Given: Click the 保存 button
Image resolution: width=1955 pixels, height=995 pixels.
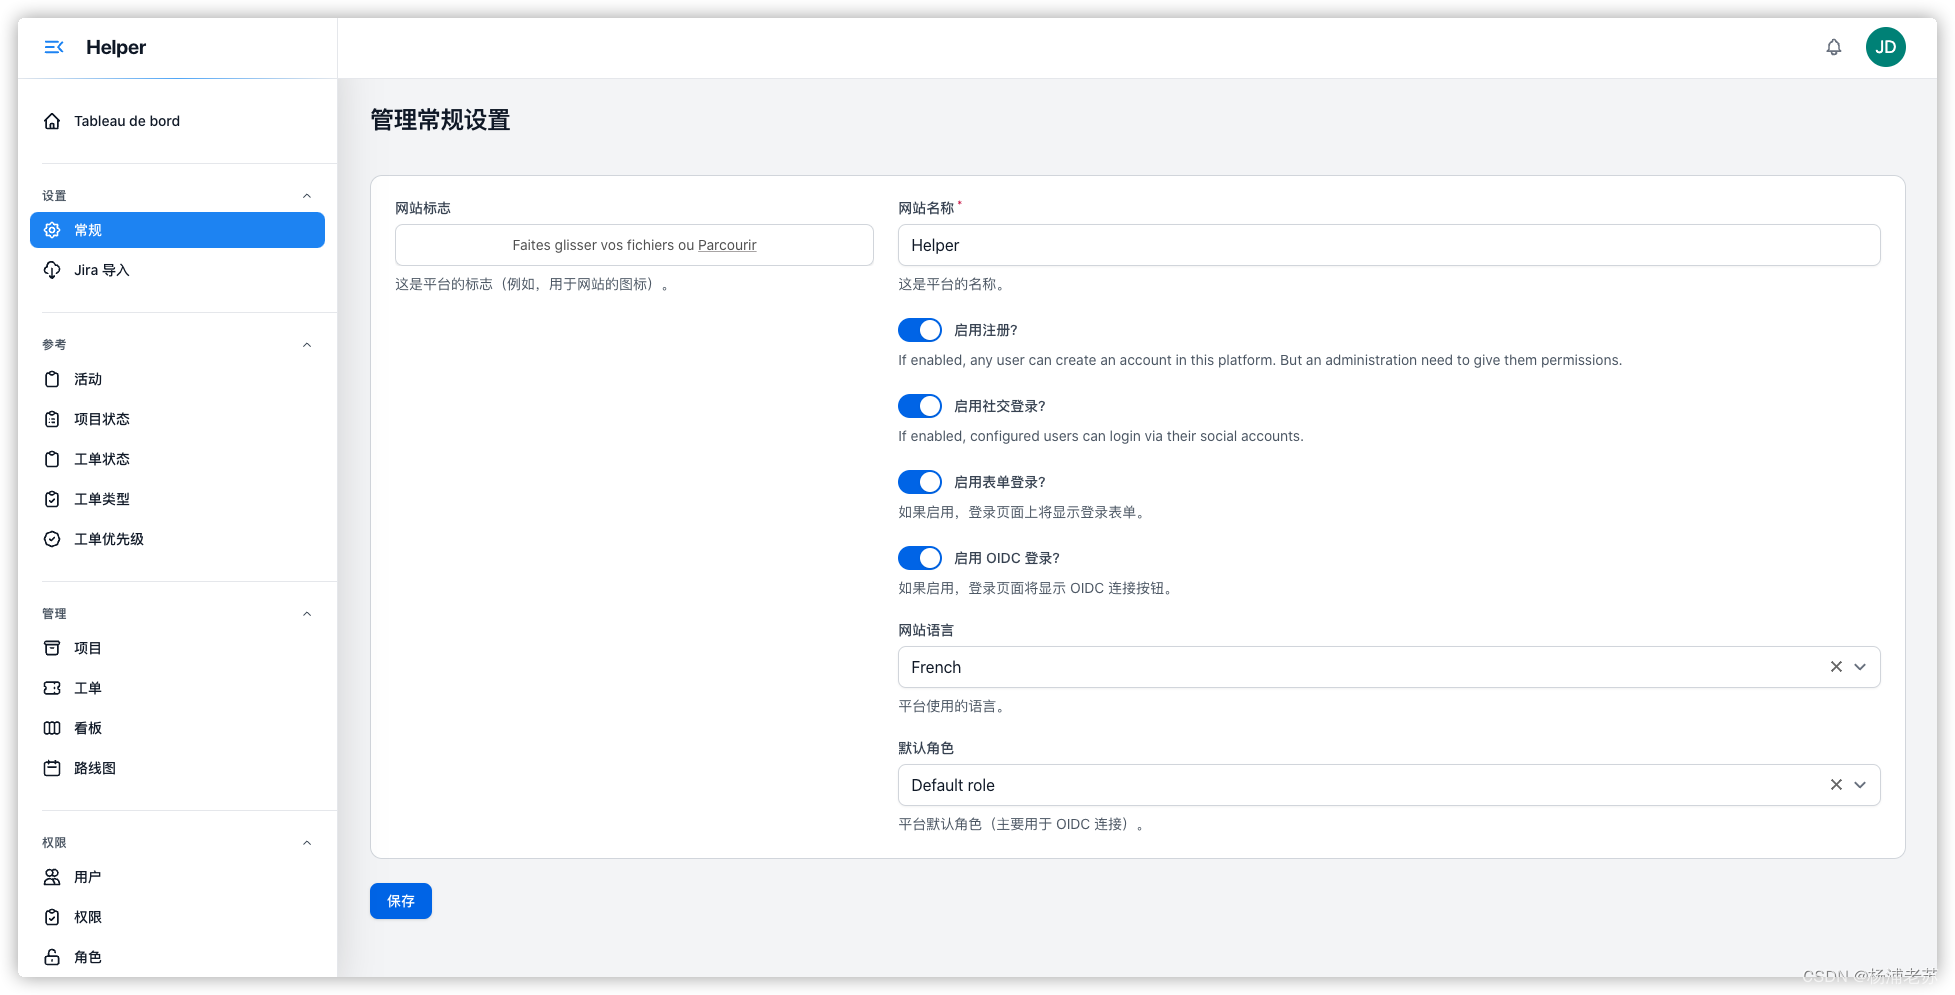Looking at the screenshot, I should click(x=401, y=901).
